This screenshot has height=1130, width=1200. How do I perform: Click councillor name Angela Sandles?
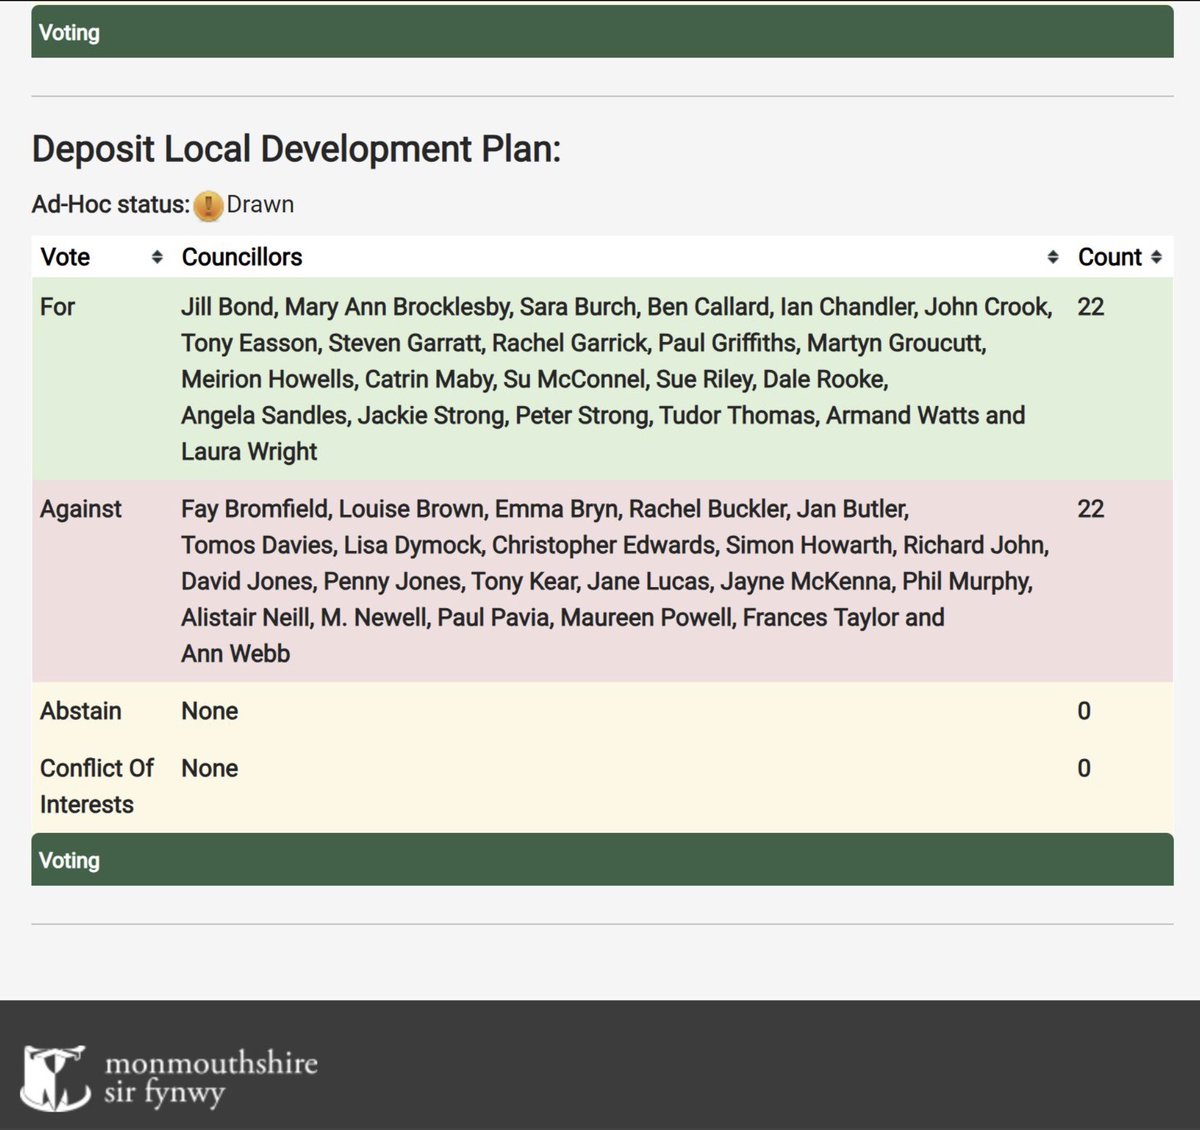click(x=263, y=415)
